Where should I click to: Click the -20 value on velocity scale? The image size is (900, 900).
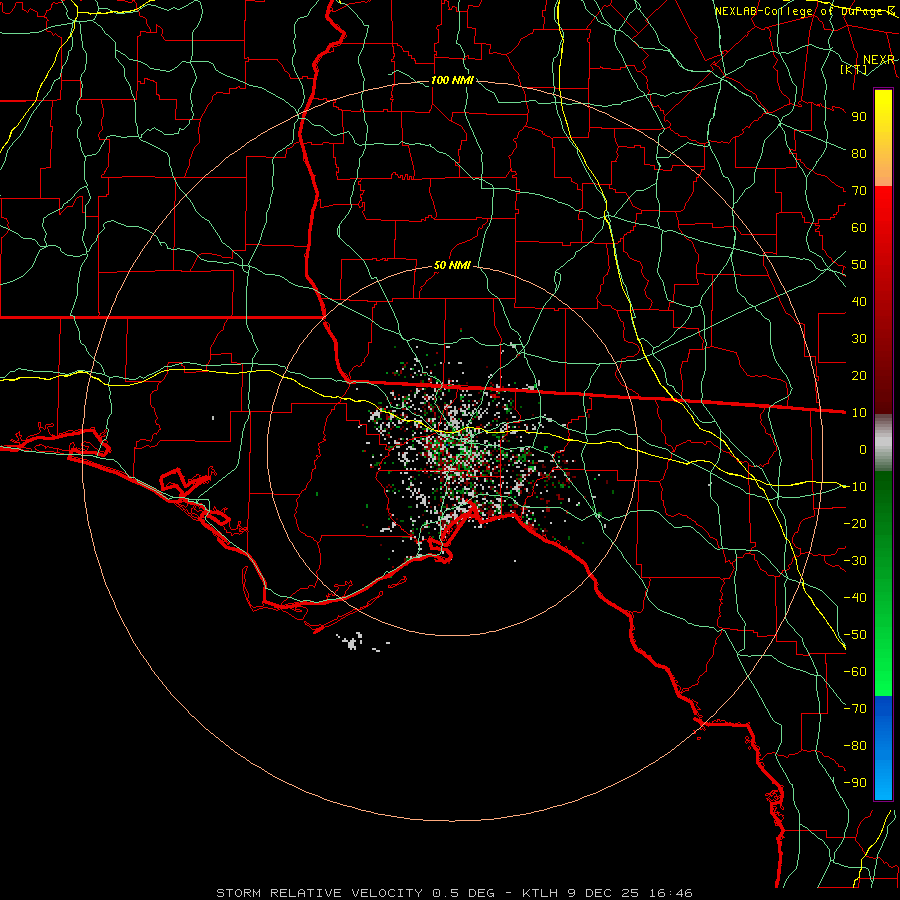855,524
